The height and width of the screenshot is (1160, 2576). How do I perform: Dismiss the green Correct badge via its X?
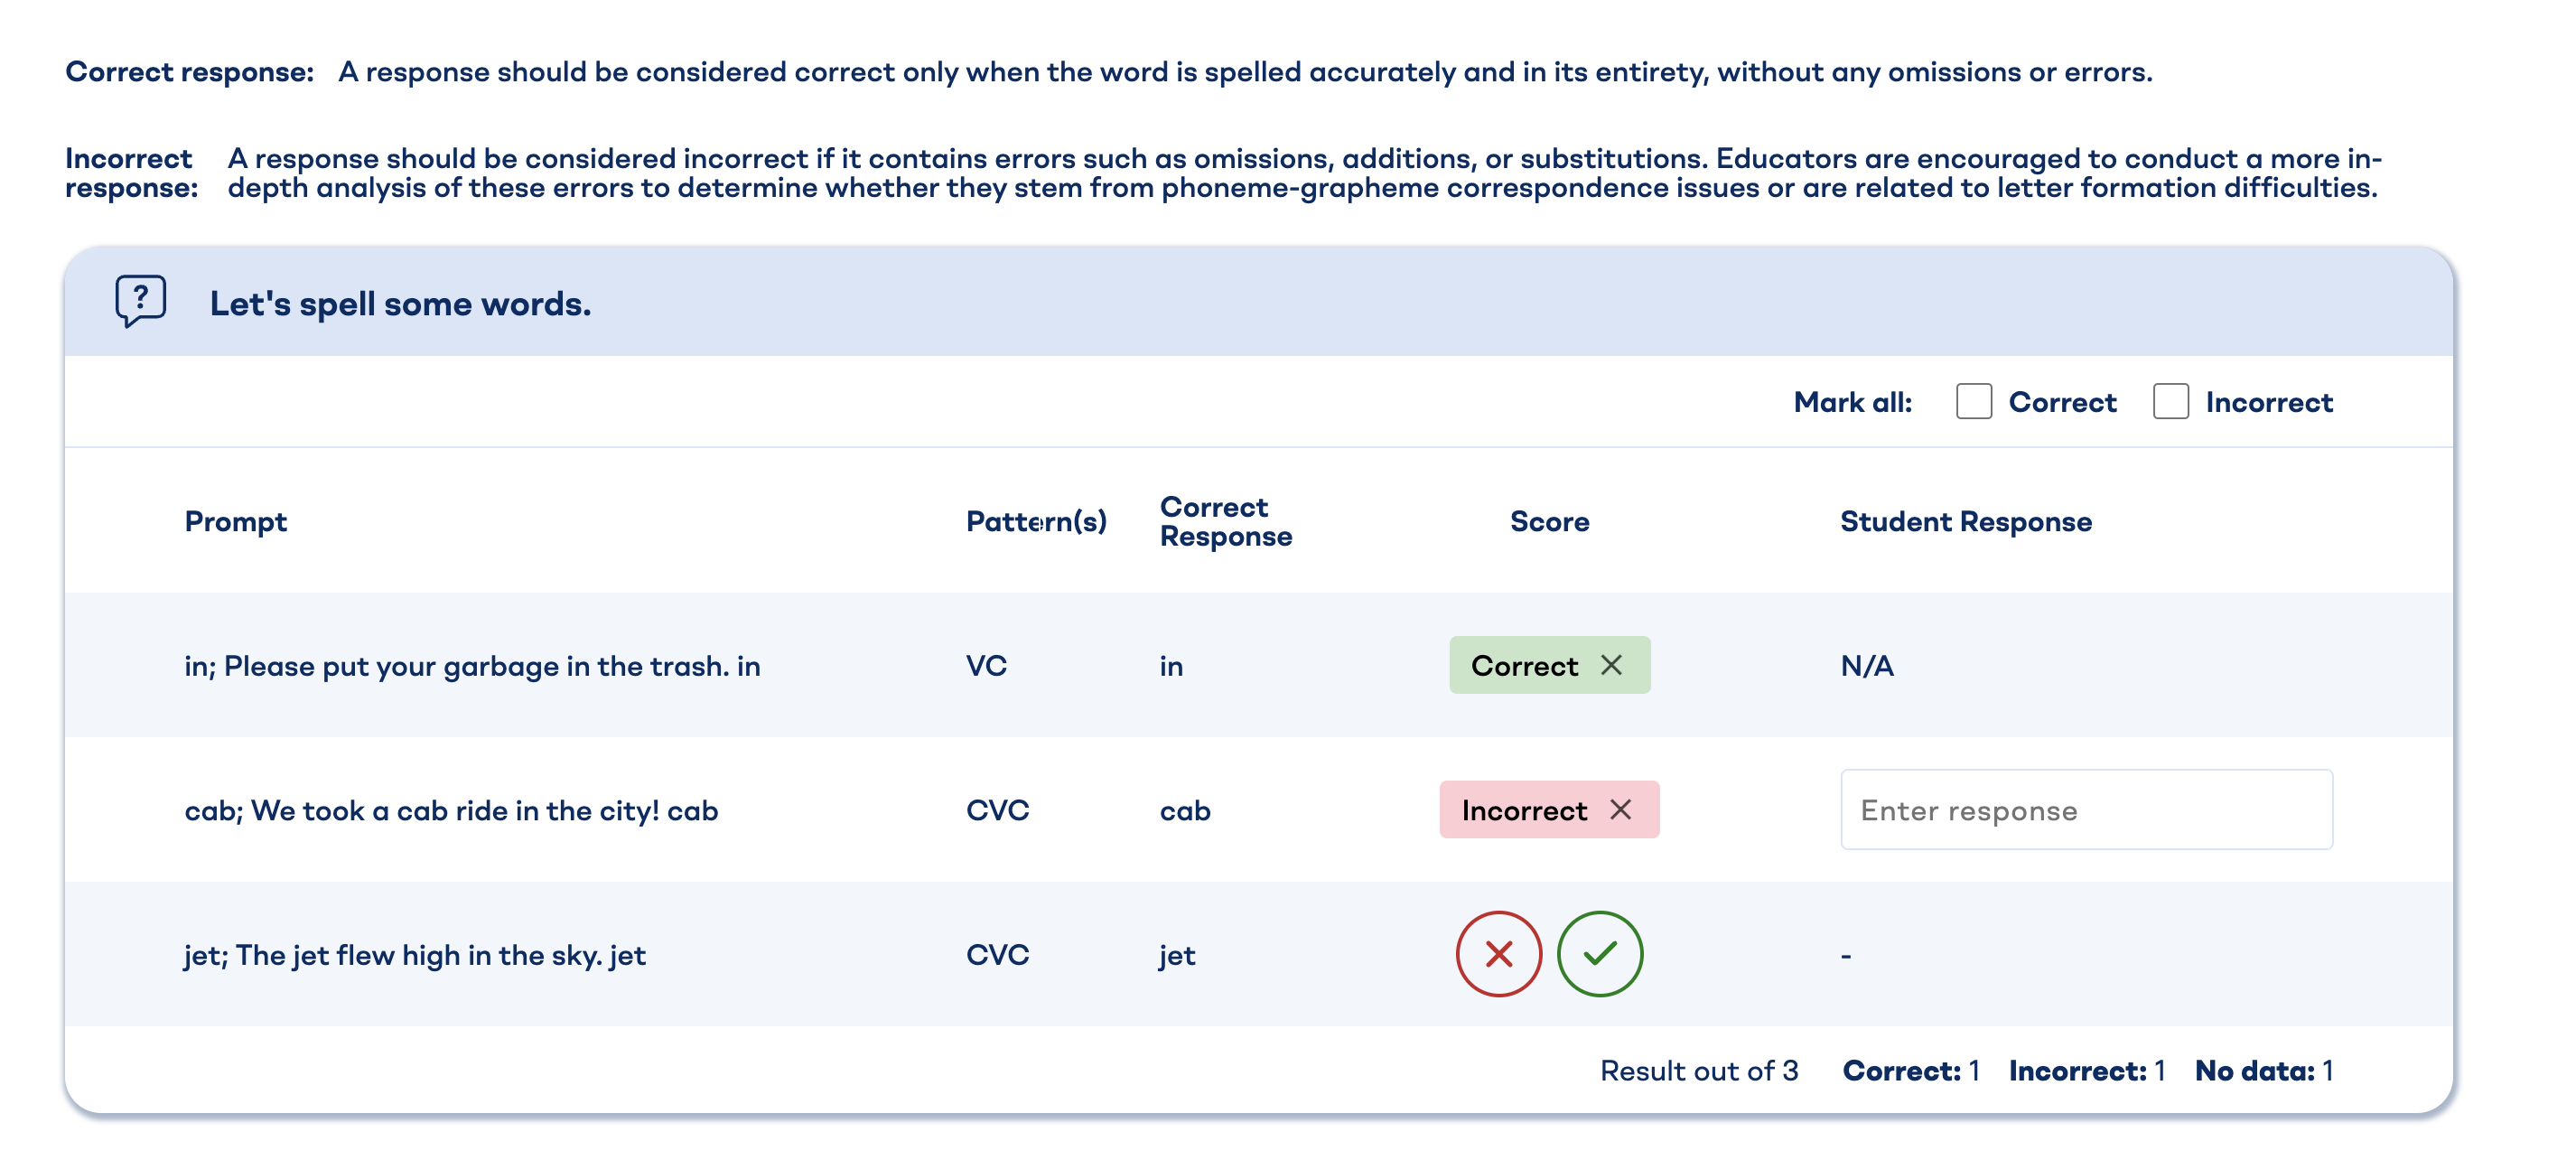1612,664
